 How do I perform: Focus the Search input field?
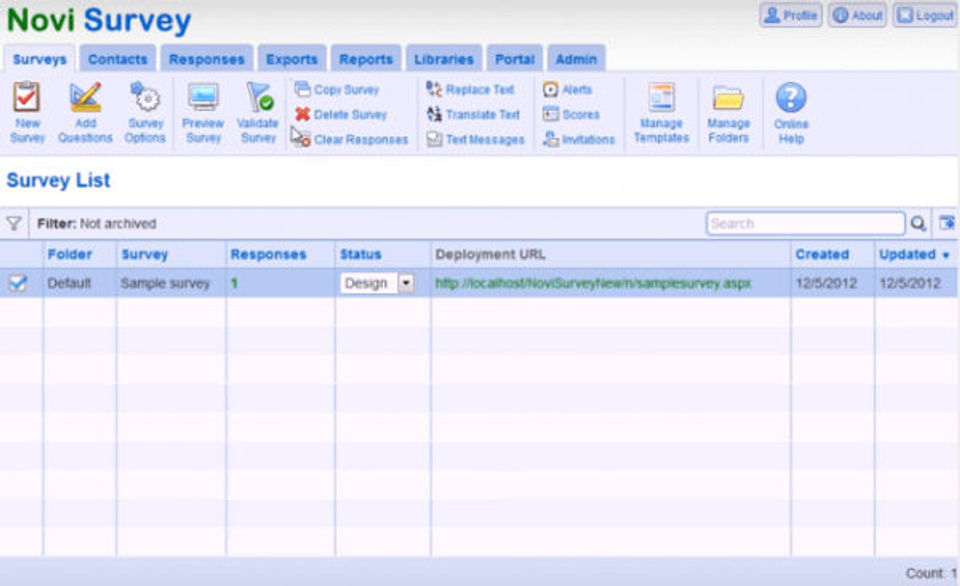coord(805,224)
